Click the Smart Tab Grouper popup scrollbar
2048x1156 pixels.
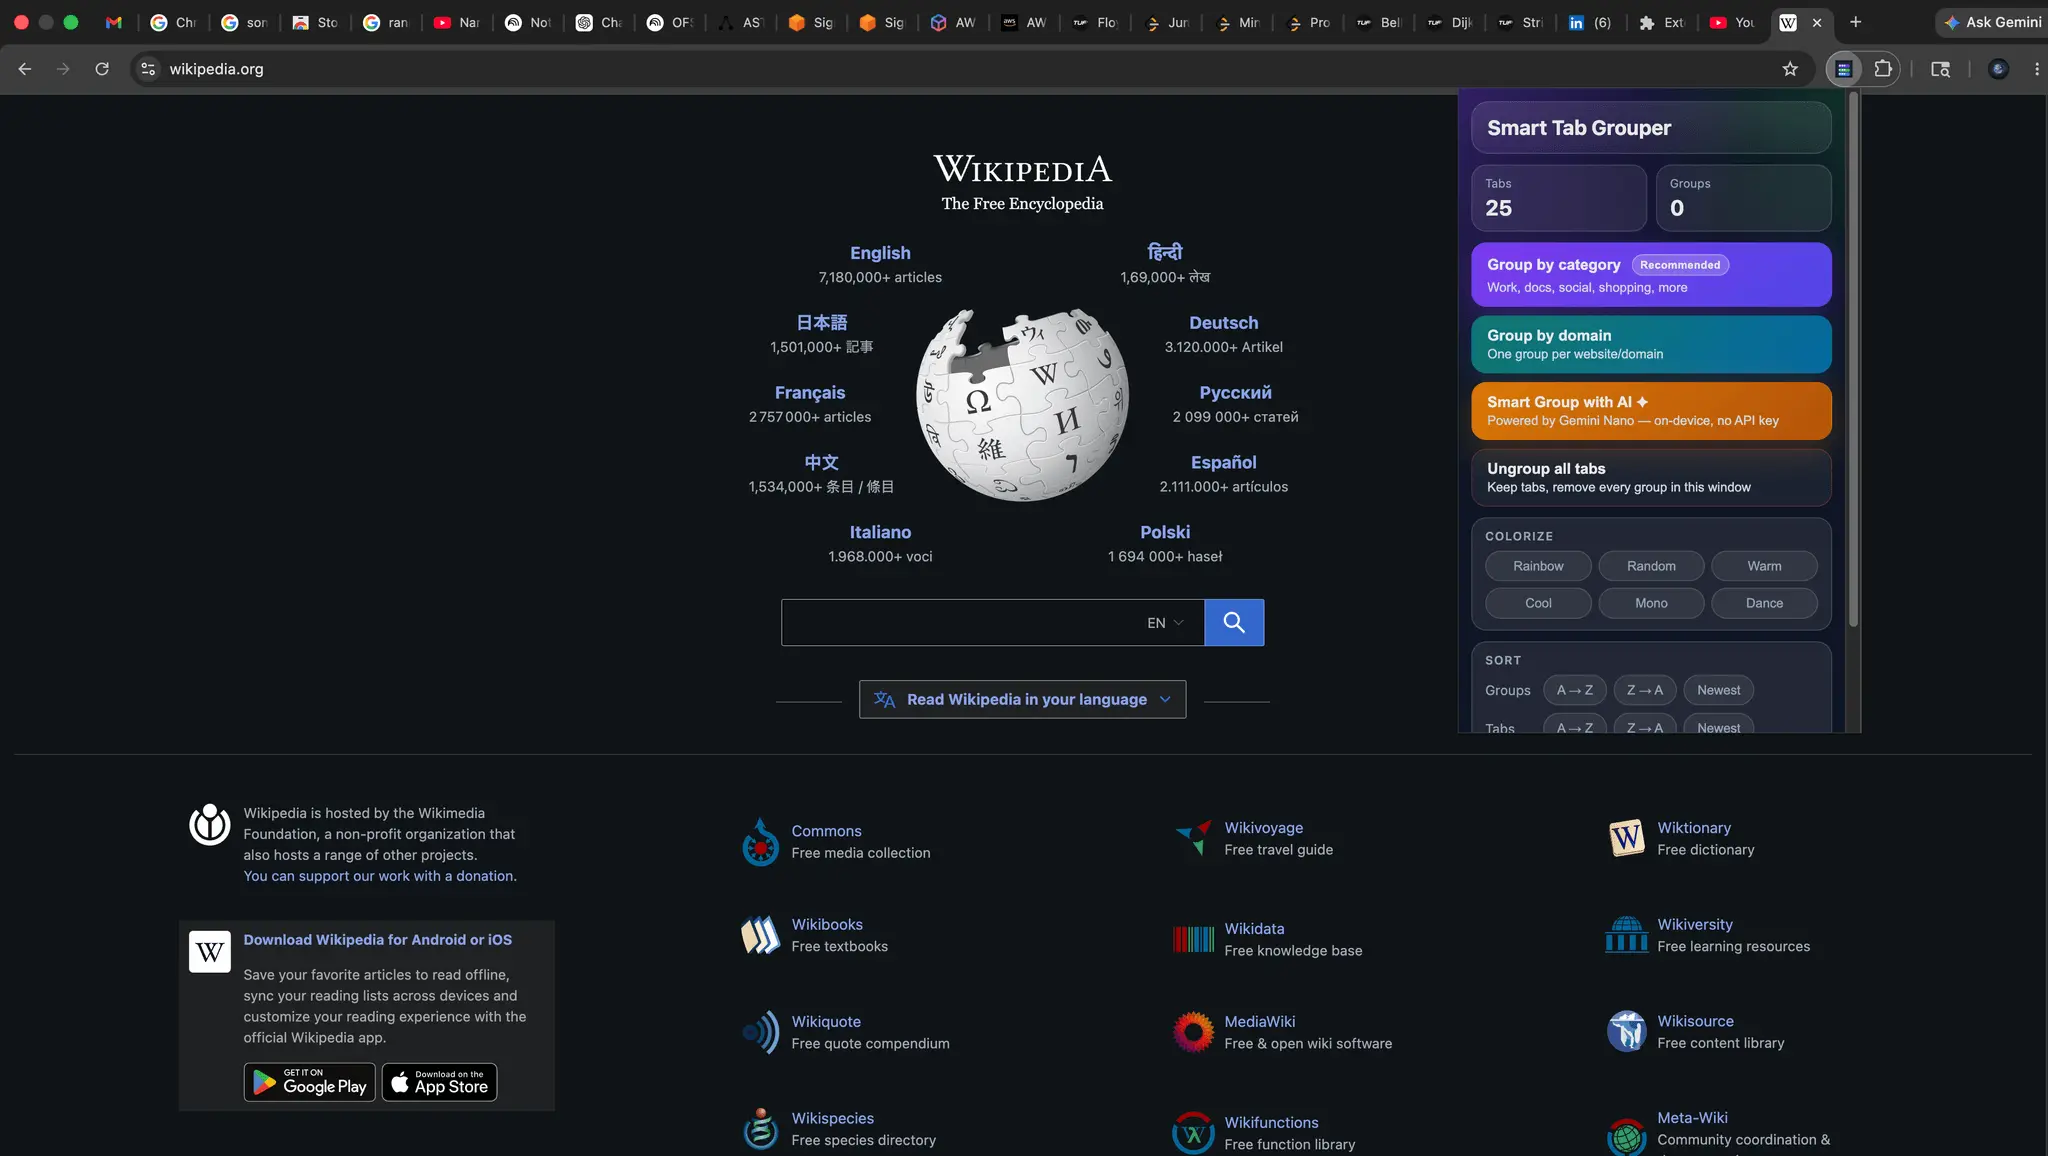click(1853, 360)
